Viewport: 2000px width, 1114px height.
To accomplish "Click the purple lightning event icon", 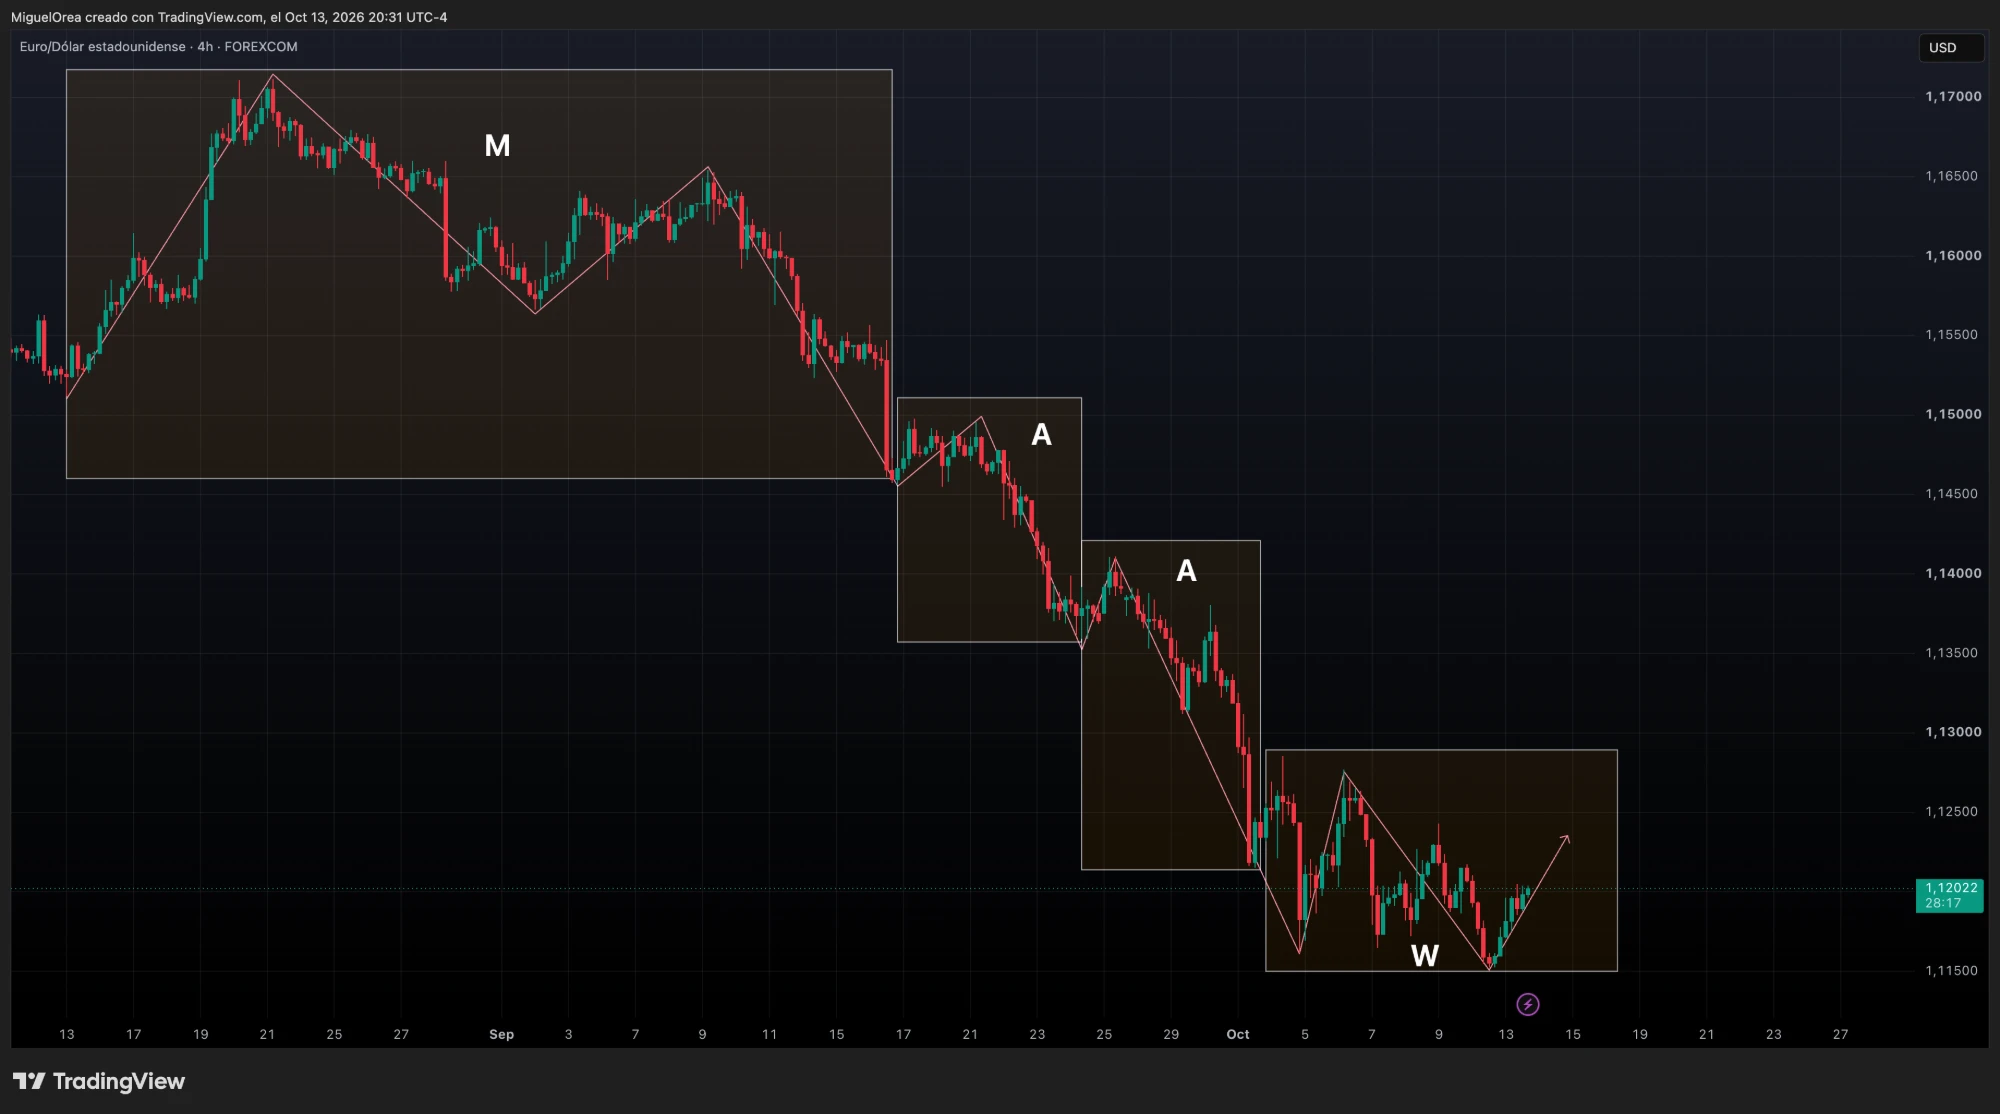I will coord(1528,1004).
